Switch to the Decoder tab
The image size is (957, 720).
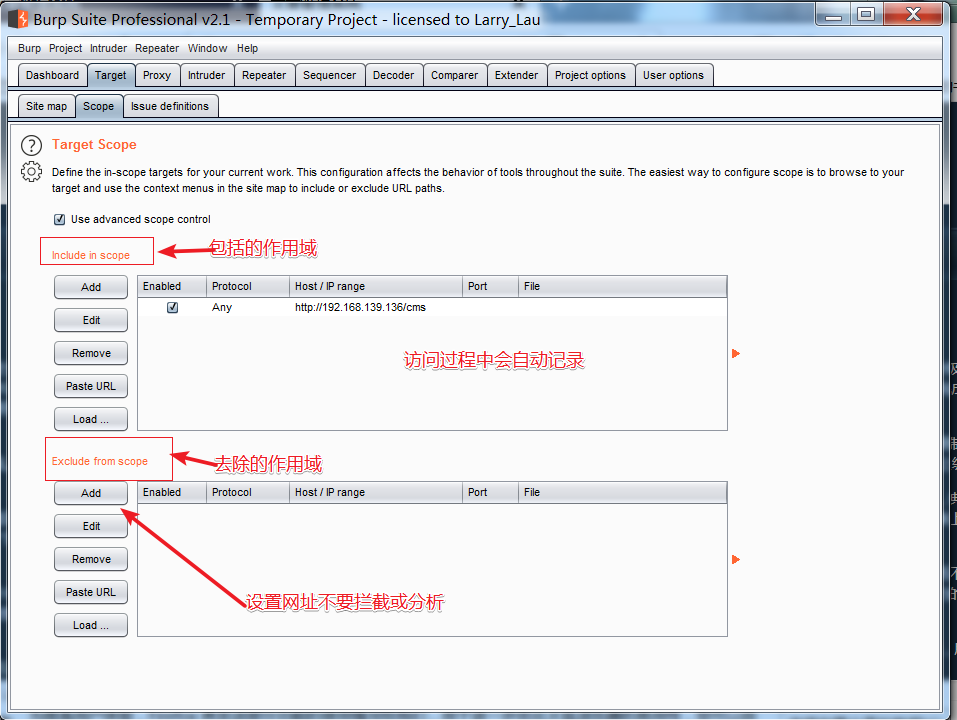(x=394, y=75)
